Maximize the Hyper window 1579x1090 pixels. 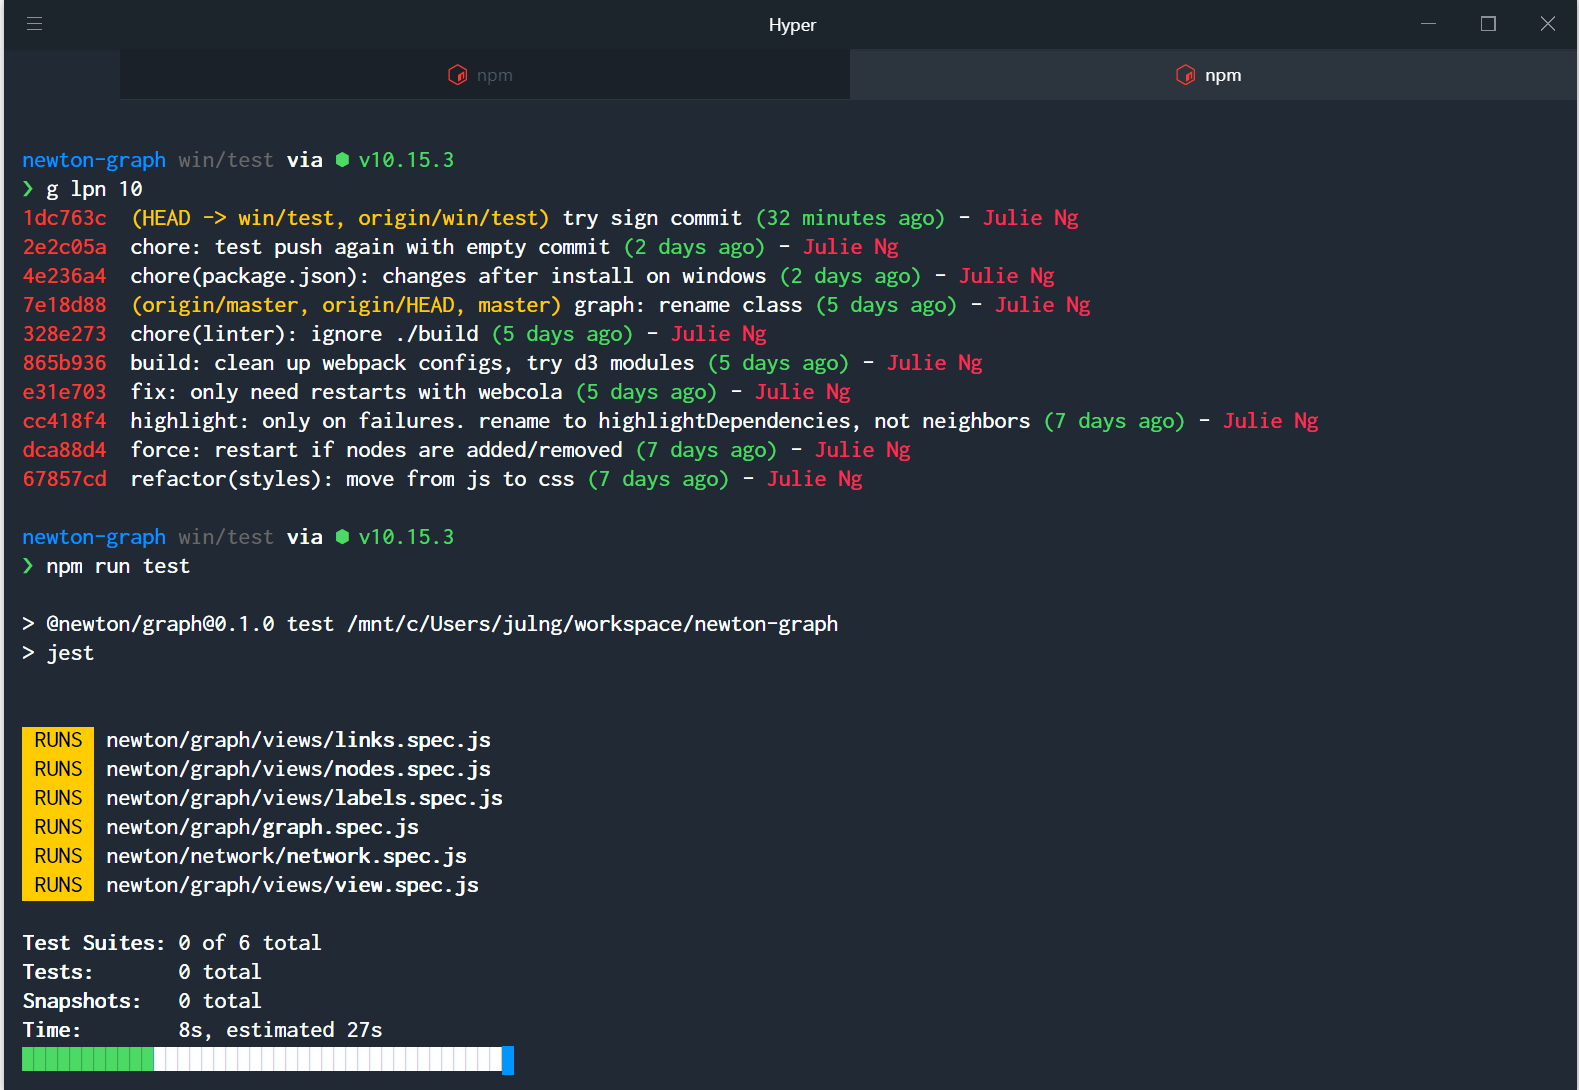(x=1488, y=24)
